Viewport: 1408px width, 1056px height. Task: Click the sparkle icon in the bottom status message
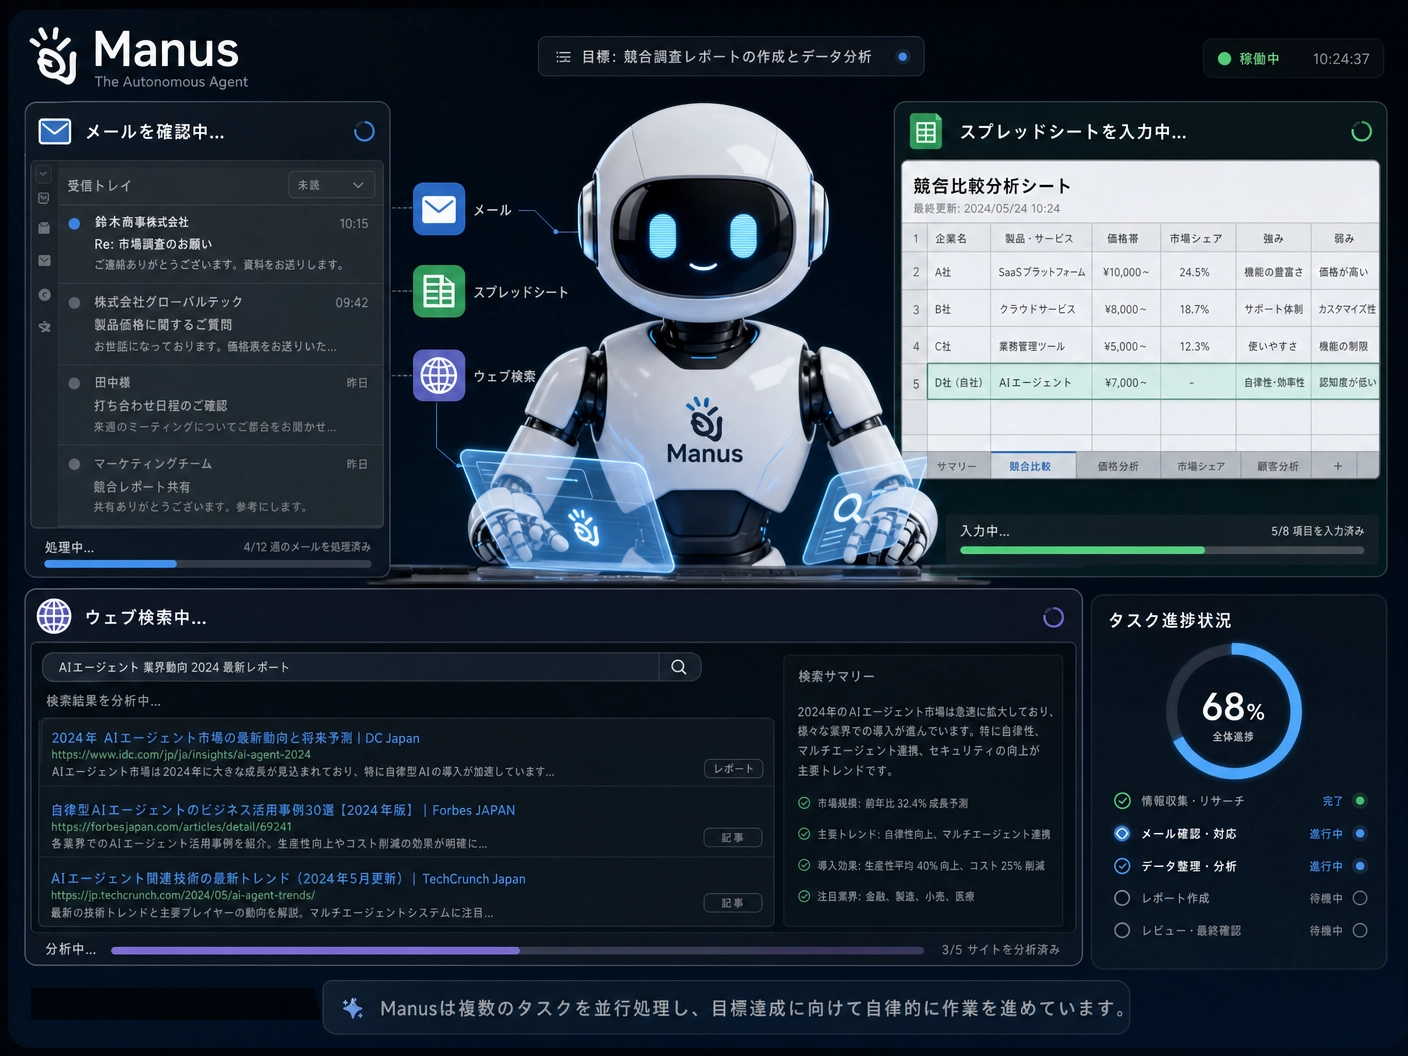click(x=352, y=1008)
